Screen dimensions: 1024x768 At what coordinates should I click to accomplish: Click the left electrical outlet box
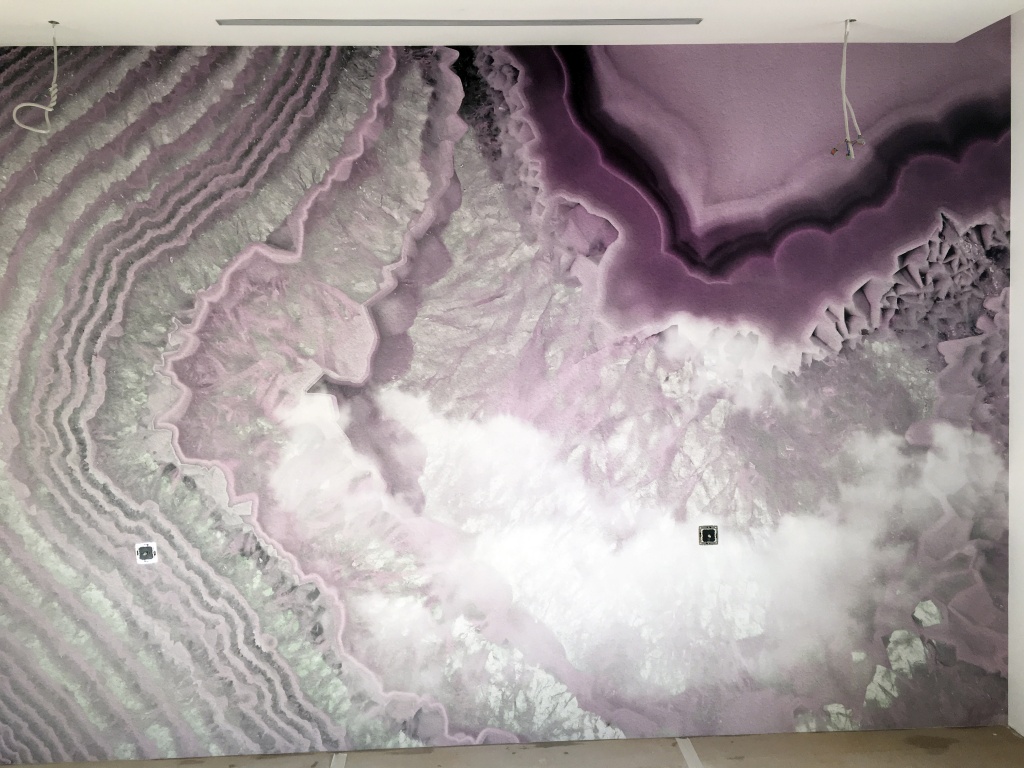coord(147,552)
